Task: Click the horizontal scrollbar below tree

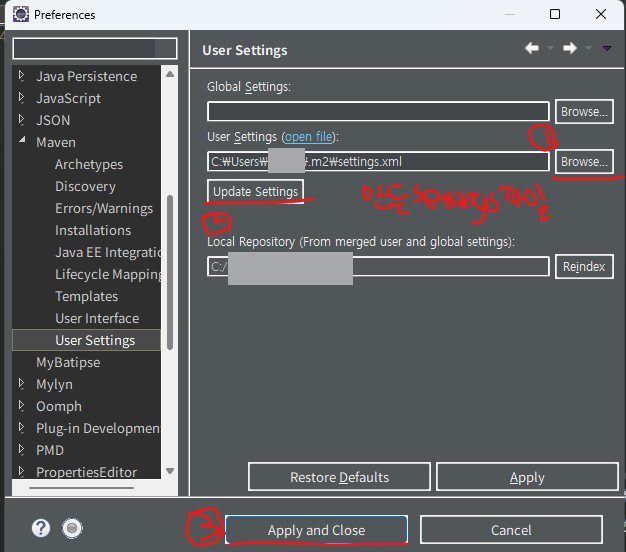Action: coord(81,487)
